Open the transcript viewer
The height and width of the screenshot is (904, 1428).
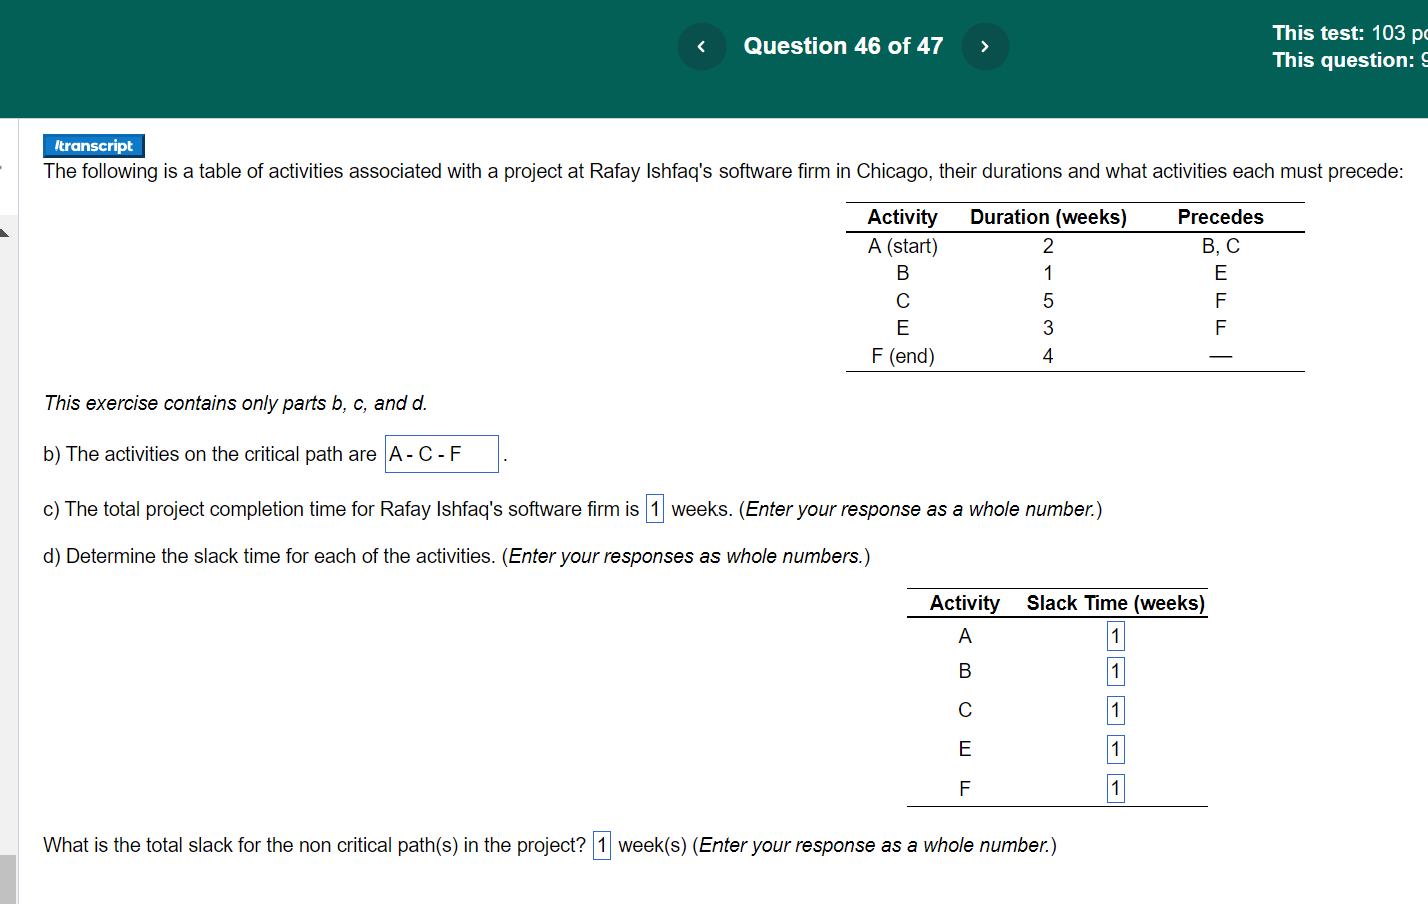point(93,145)
